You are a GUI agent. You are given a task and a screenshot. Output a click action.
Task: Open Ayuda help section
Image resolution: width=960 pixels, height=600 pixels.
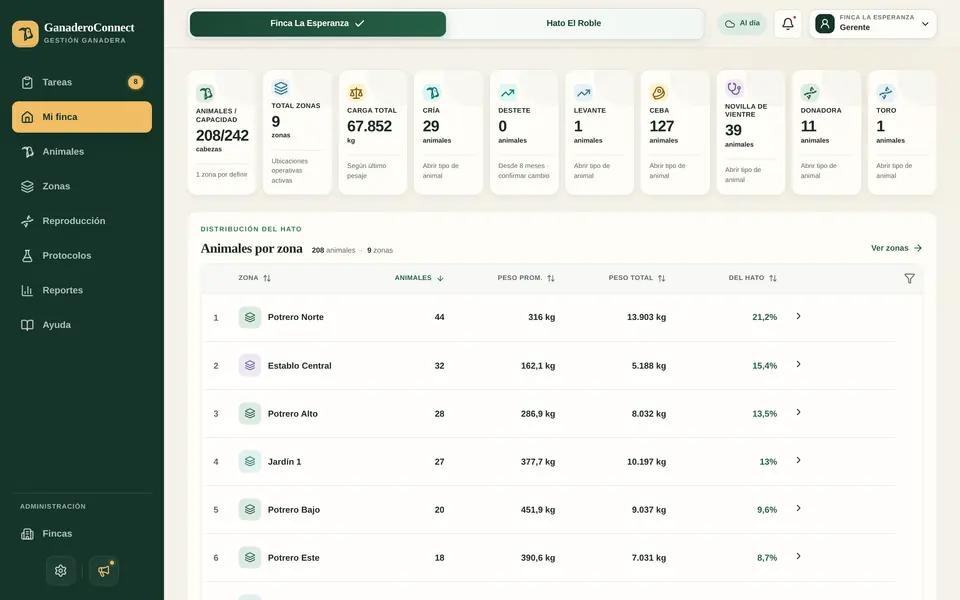coord(82,325)
